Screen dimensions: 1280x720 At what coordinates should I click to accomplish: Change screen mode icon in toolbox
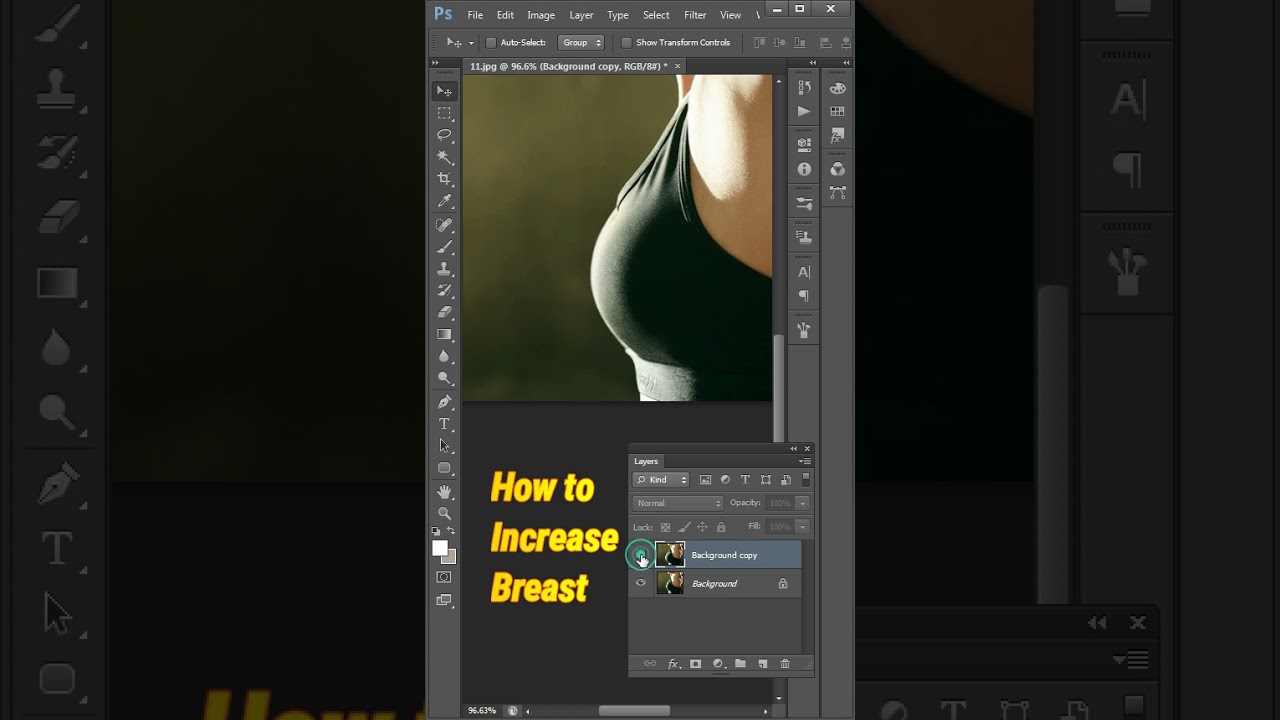click(444, 600)
